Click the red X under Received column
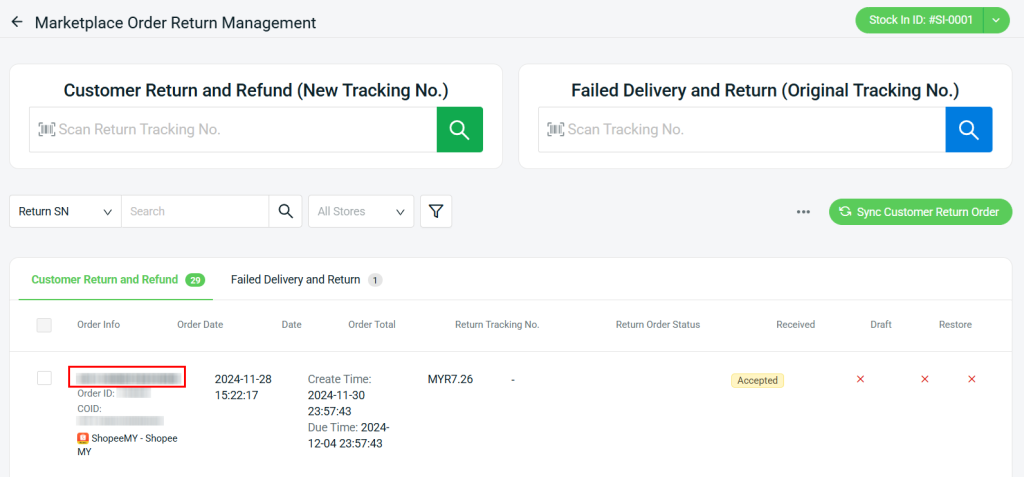This screenshot has height=477, width=1024. pos(860,379)
